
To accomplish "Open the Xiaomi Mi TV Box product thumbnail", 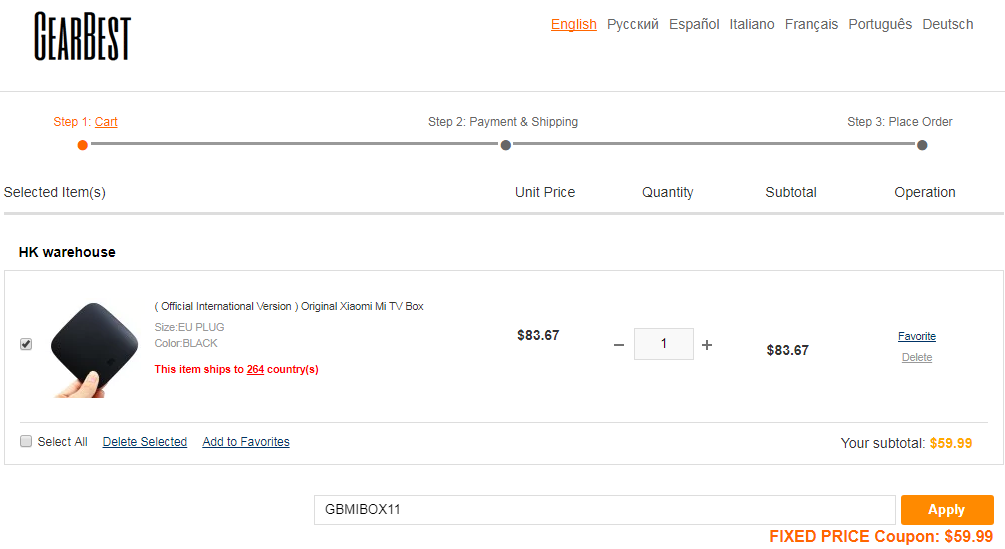I will (x=94, y=350).
